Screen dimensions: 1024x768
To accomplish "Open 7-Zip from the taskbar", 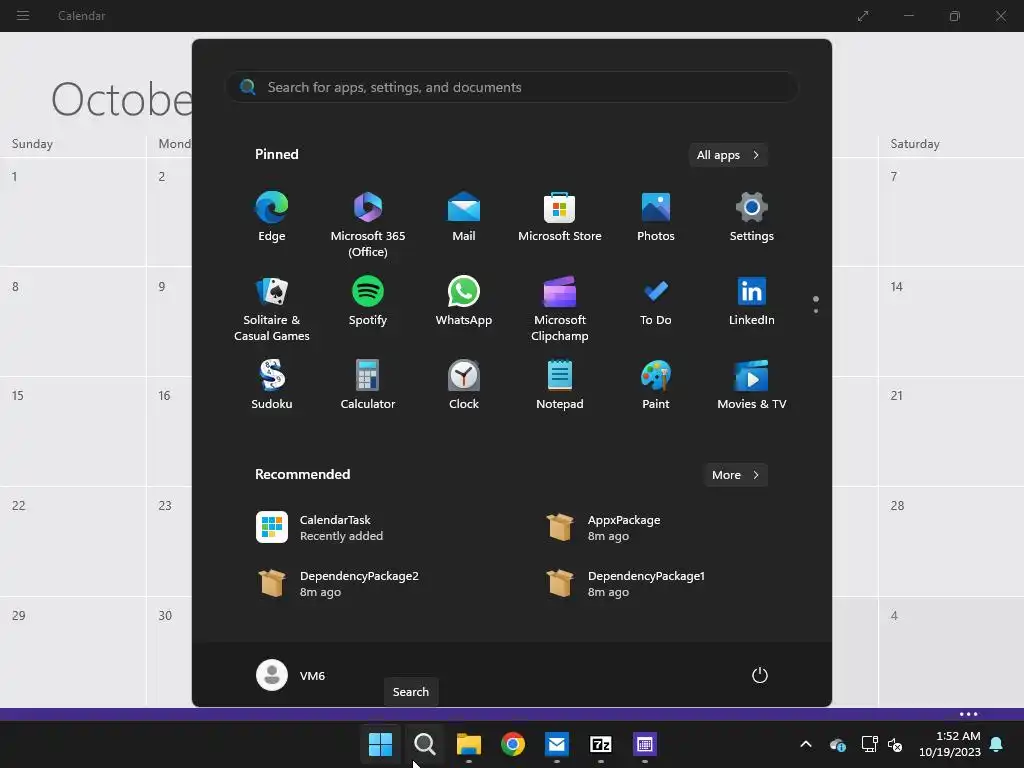I will point(600,744).
